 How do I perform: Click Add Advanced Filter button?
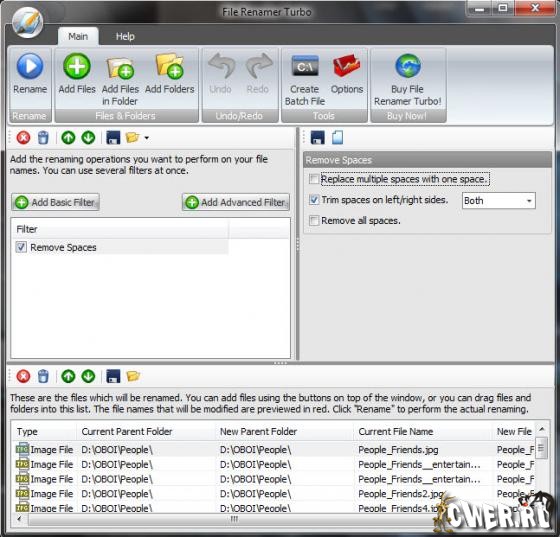(x=236, y=202)
